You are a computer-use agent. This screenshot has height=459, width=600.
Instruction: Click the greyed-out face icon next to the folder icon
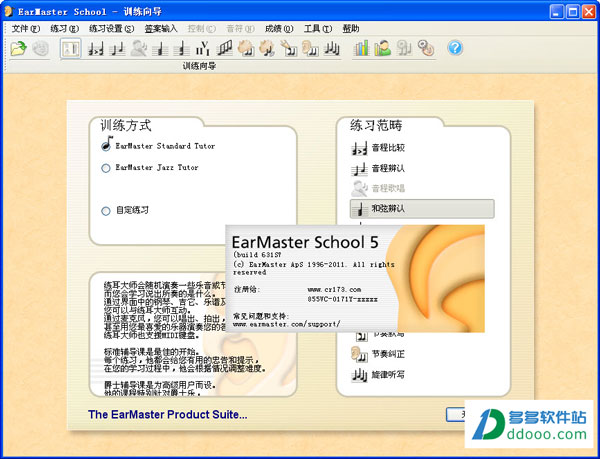point(40,49)
